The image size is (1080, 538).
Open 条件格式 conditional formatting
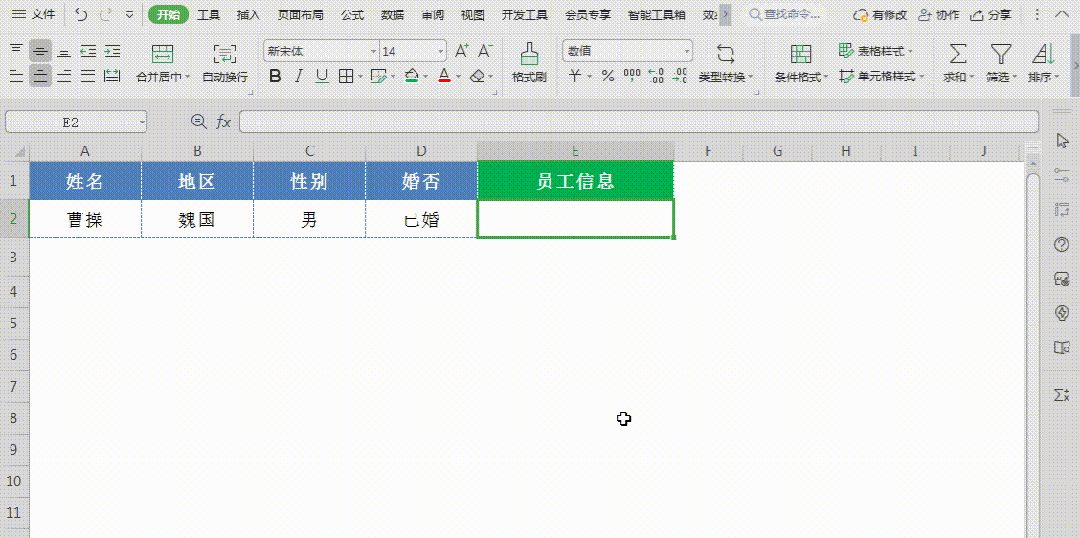(801, 63)
